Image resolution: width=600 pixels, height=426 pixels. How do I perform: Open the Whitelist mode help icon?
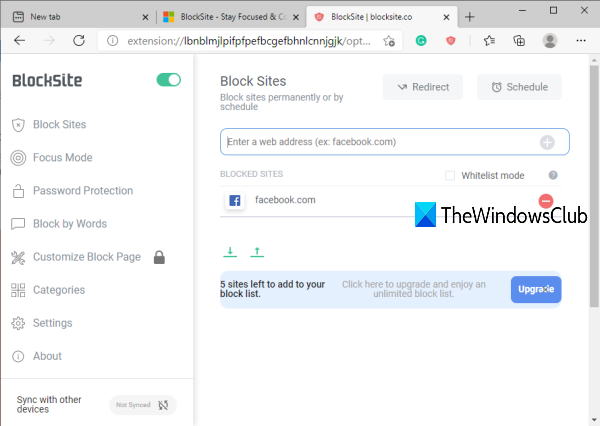click(x=553, y=176)
